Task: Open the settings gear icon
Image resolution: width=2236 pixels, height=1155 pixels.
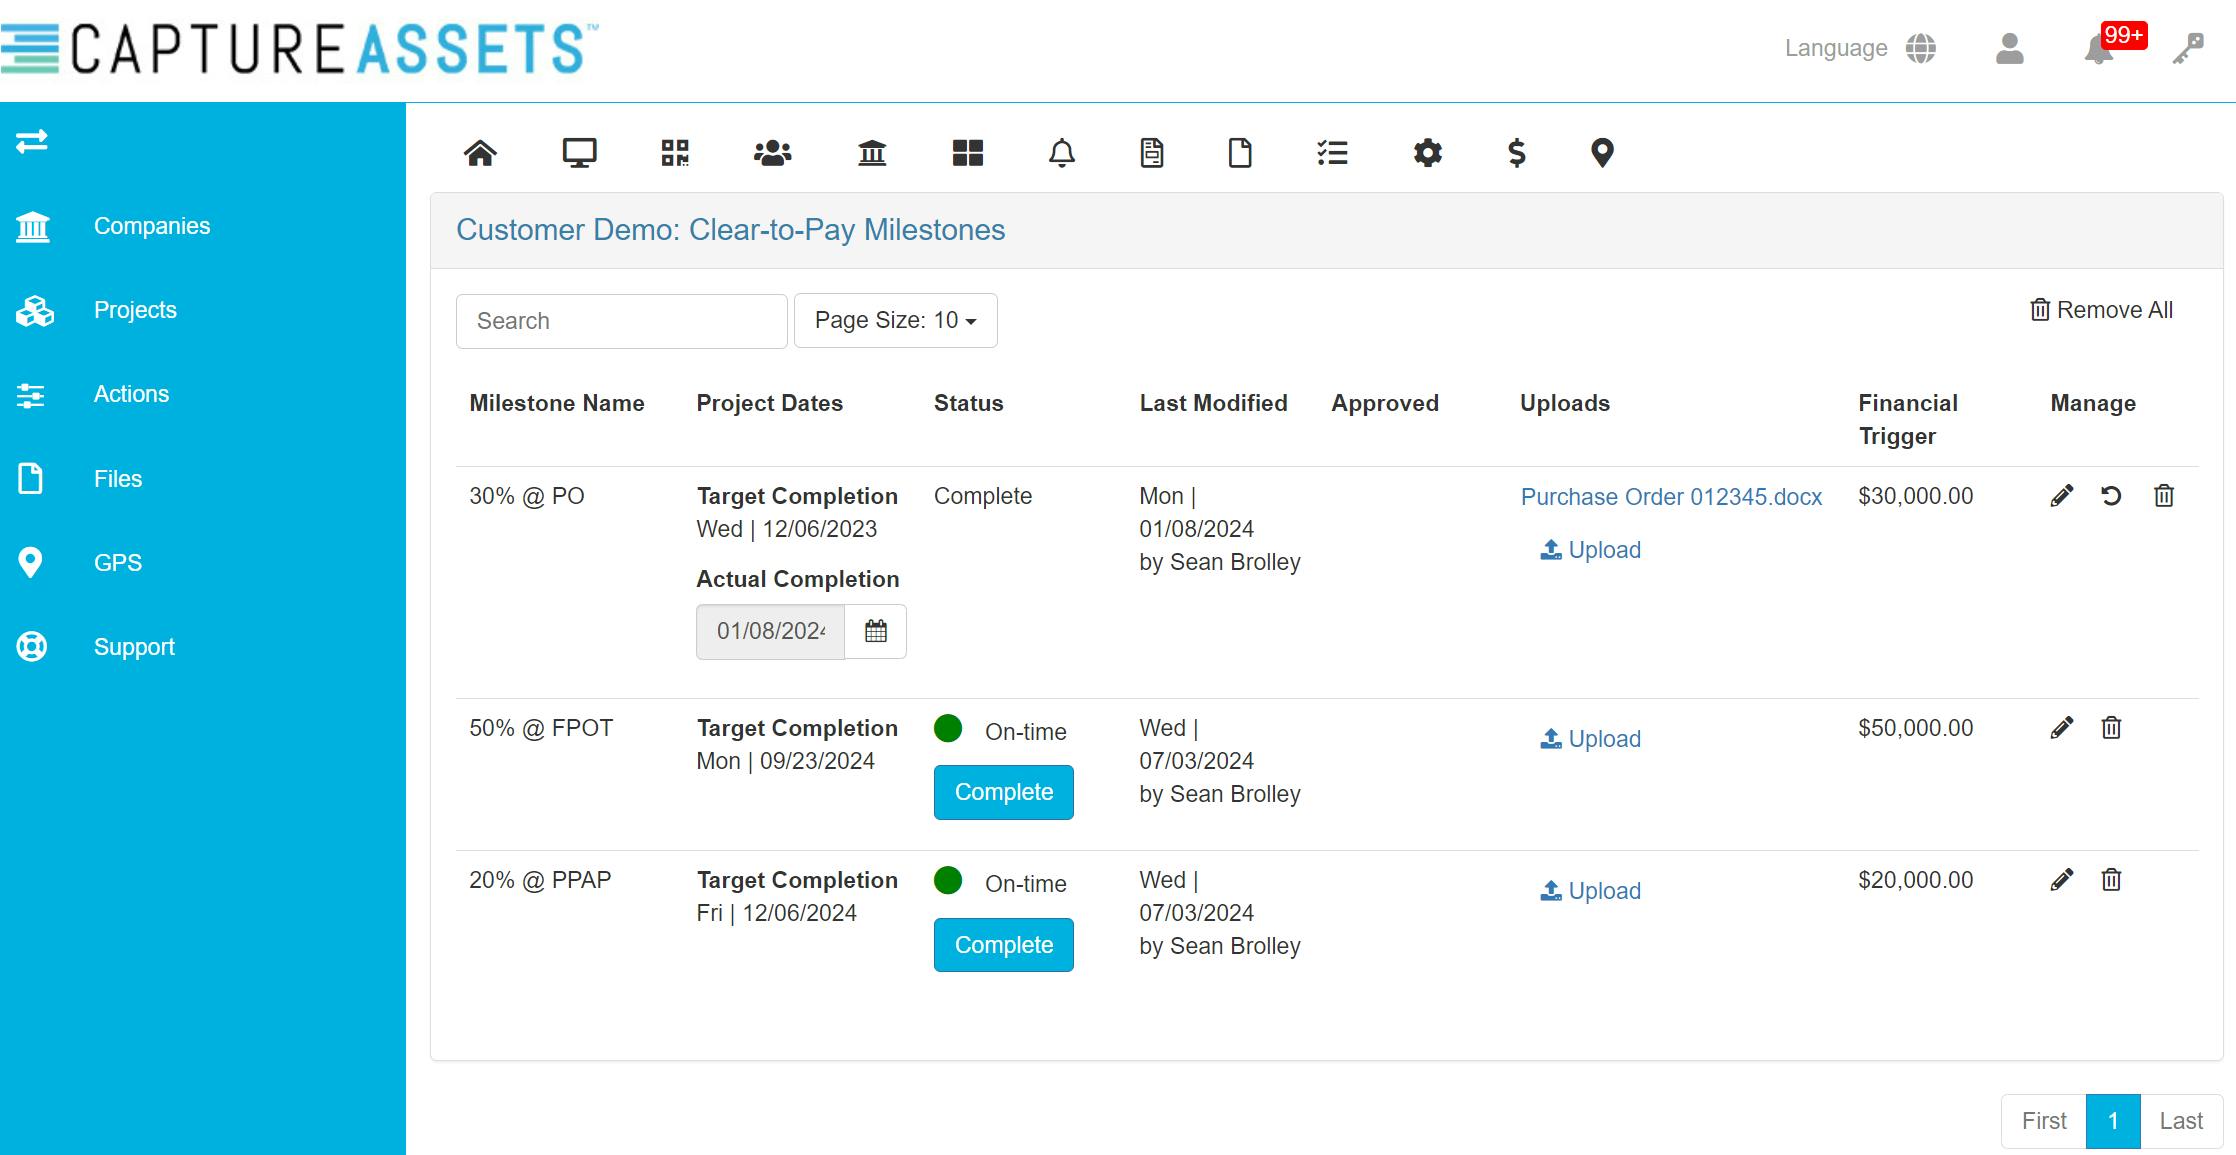Action: click(1427, 153)
